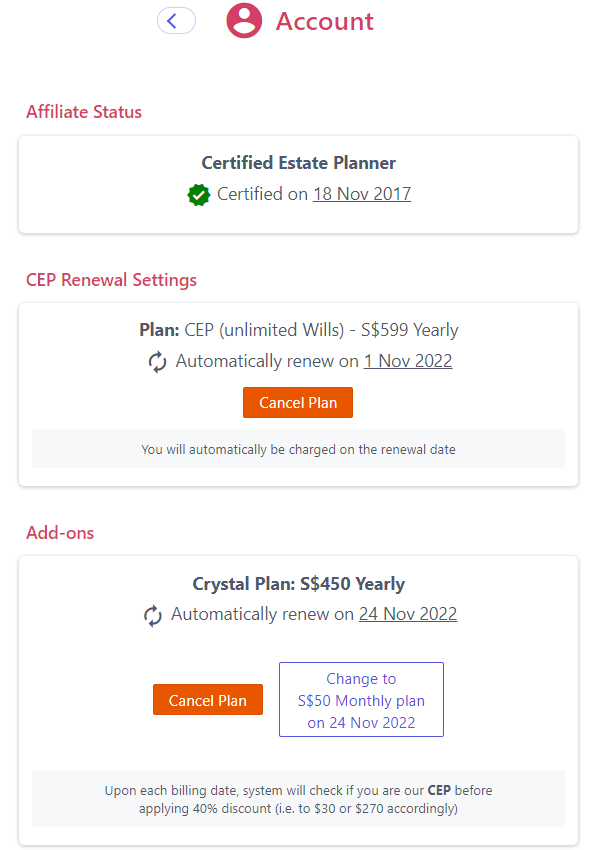This screenshot has width=601, height=850.
Task: Click the green certified badge icon
Action: (199, 194)
